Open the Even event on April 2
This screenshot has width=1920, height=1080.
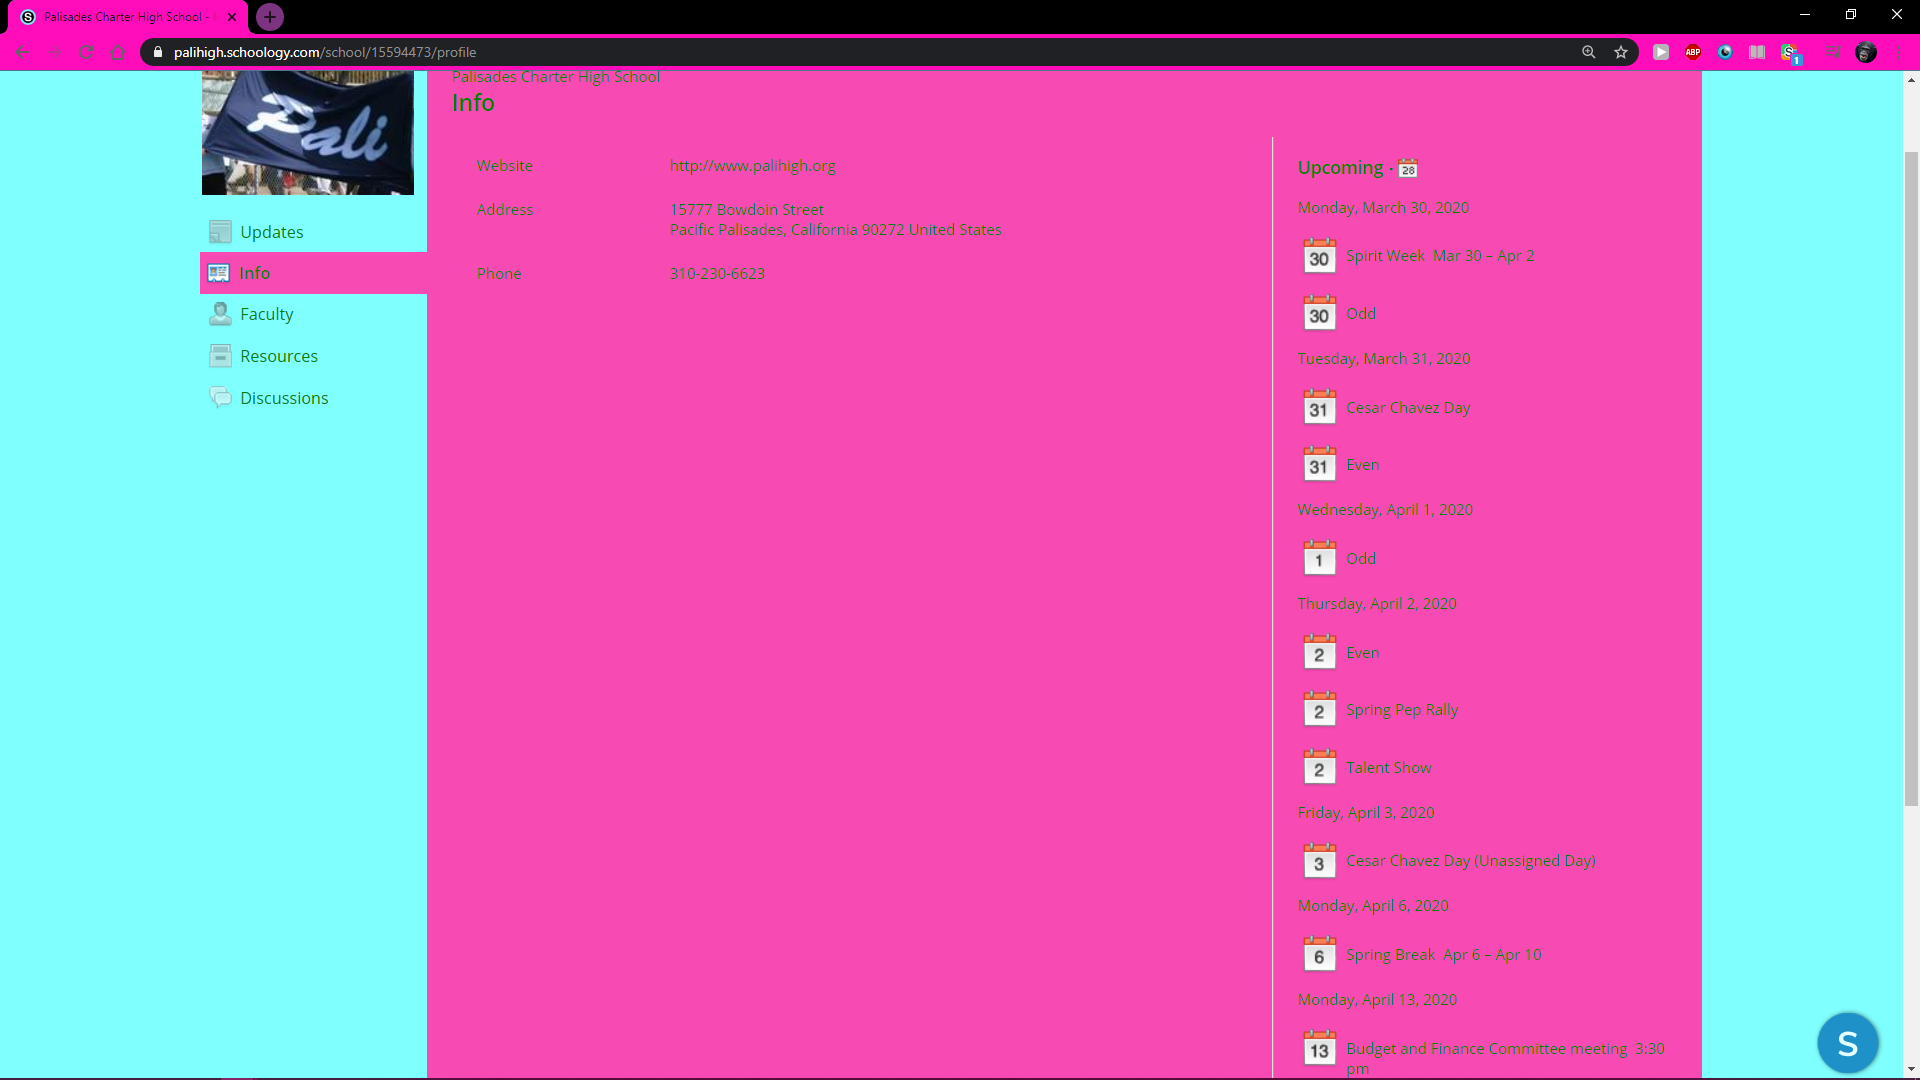coord(1363,653)
